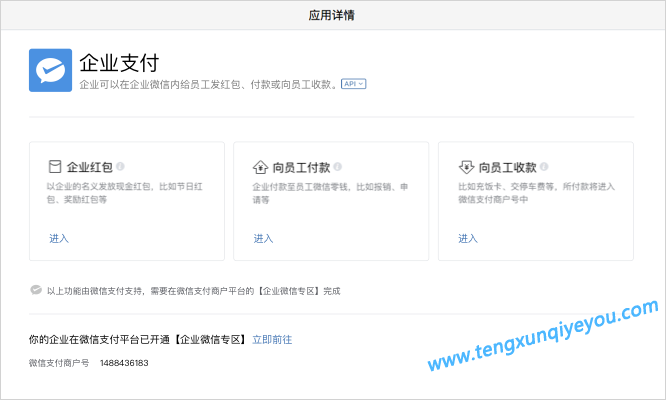Click the 以上功能由微信支付支持 note
The height and width of the screenshot is (400, 666).
194,291
